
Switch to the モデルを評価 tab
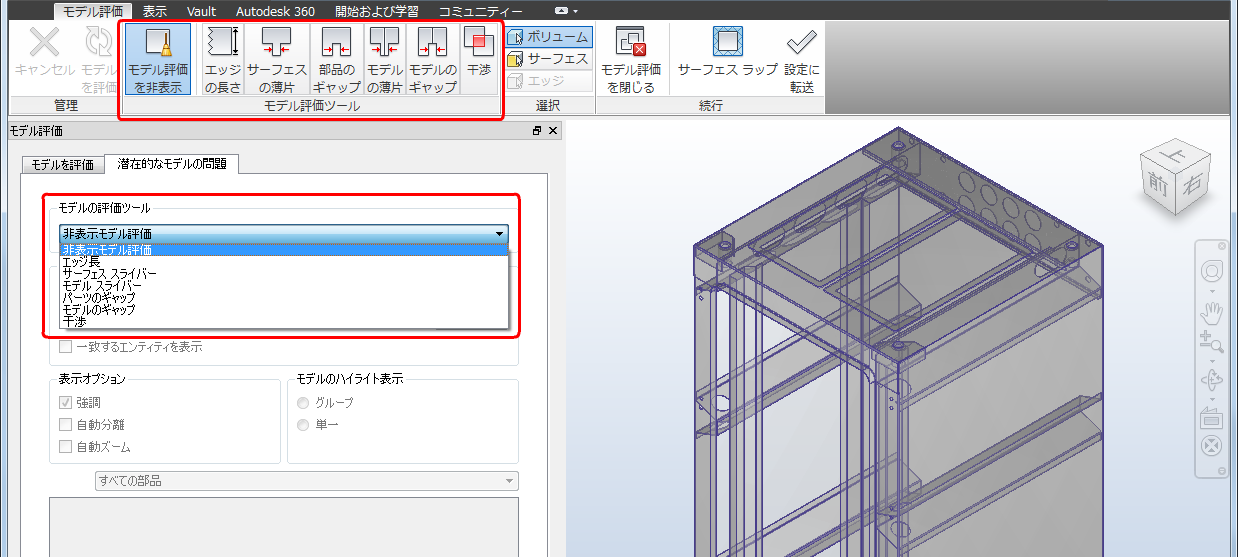63,165
